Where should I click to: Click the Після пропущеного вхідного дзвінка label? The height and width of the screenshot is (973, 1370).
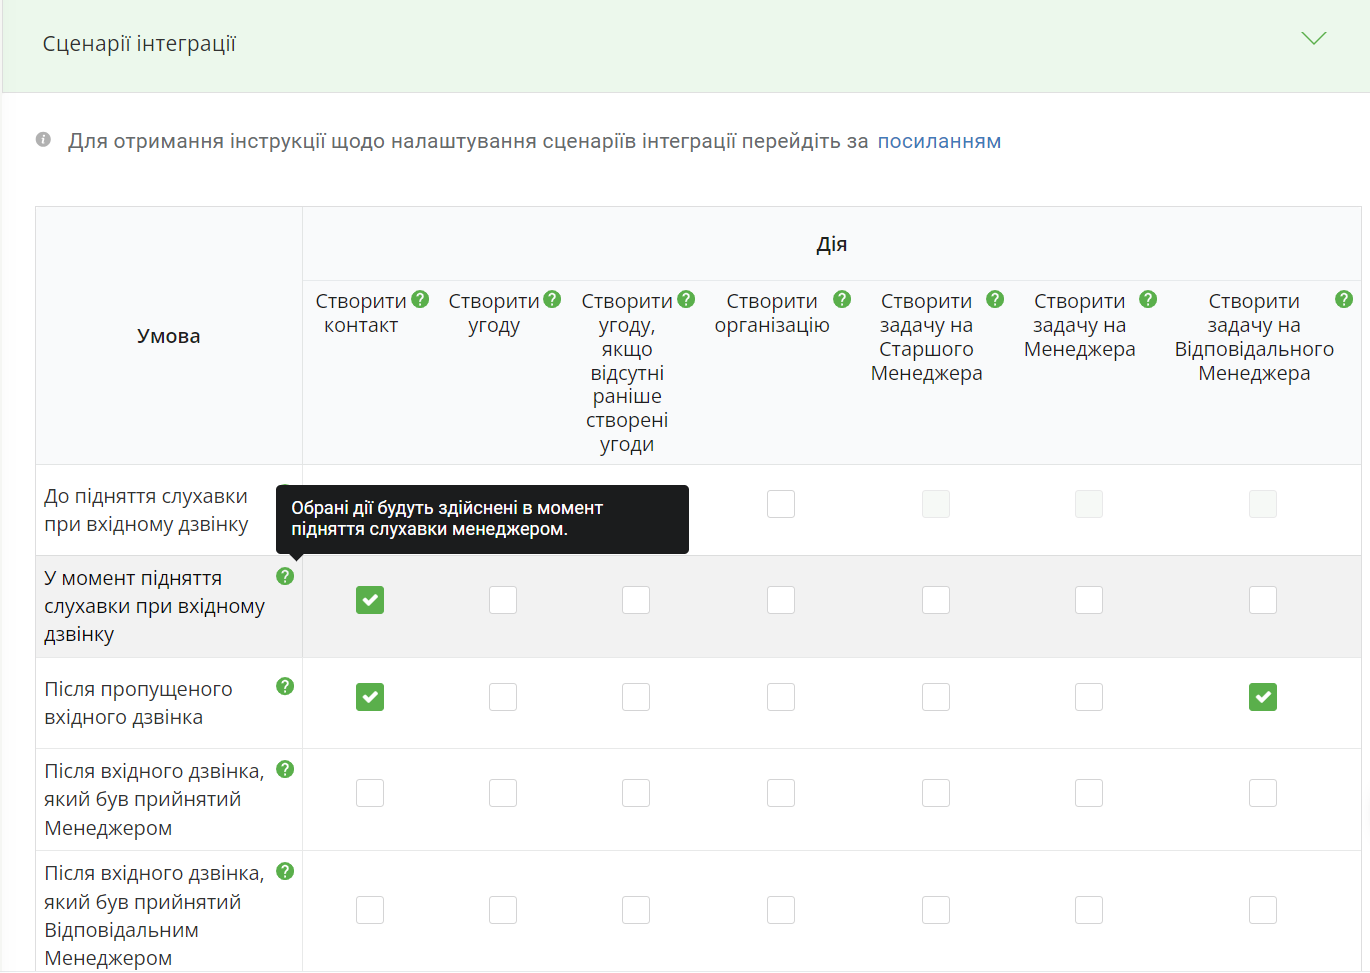(x=138, y=703)
